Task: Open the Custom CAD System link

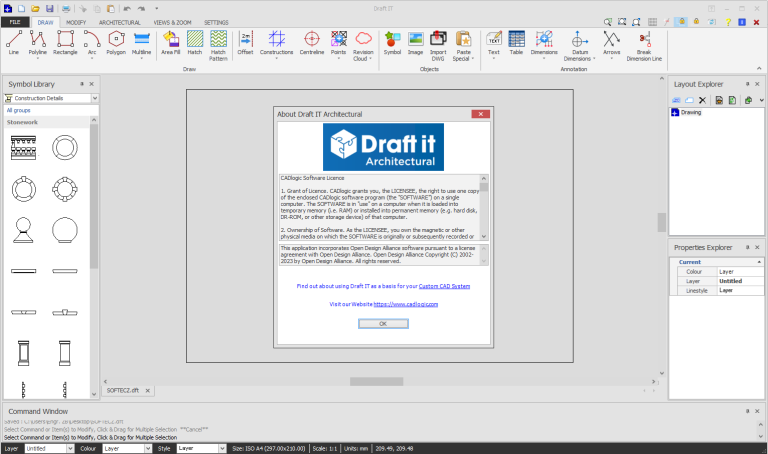Action: click(444, 286)
